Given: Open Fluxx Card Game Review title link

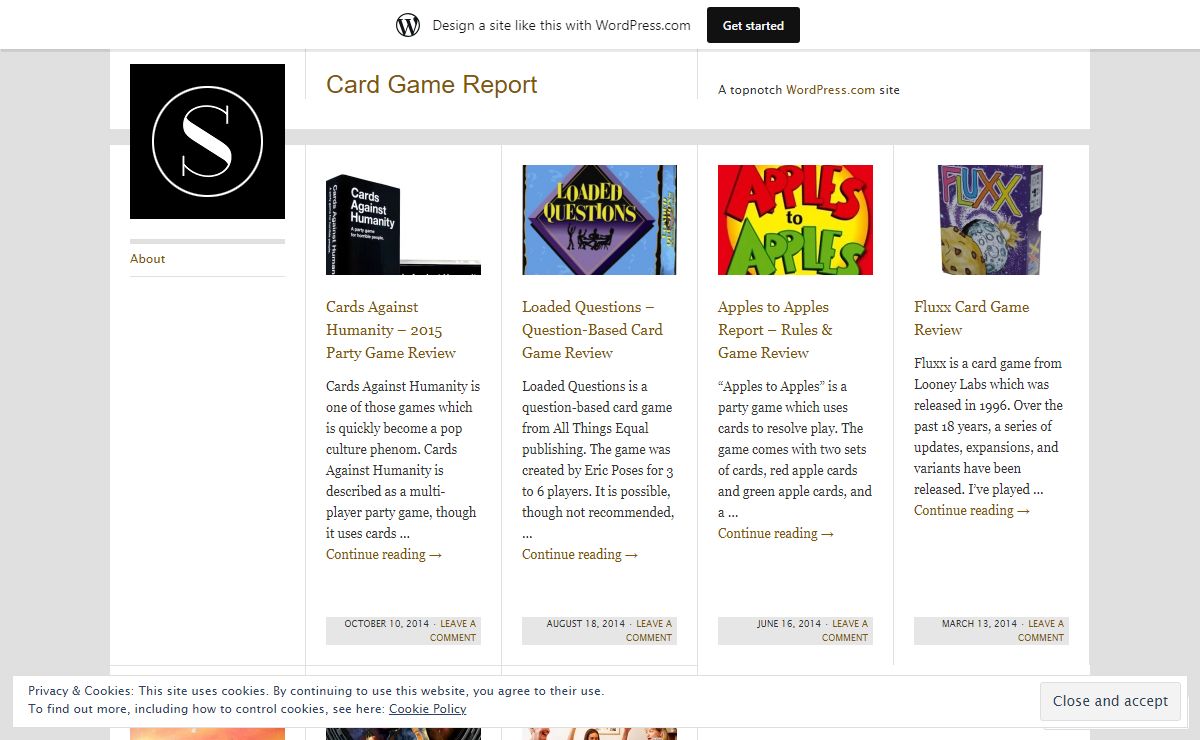Looking at the screenshot, I should coord(971,318).
